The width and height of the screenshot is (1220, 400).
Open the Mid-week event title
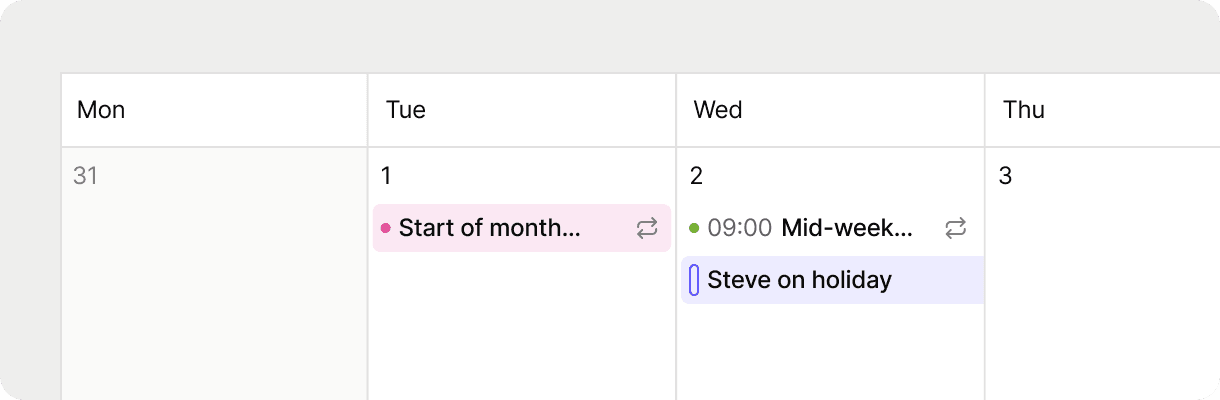(x=847, y=229)
